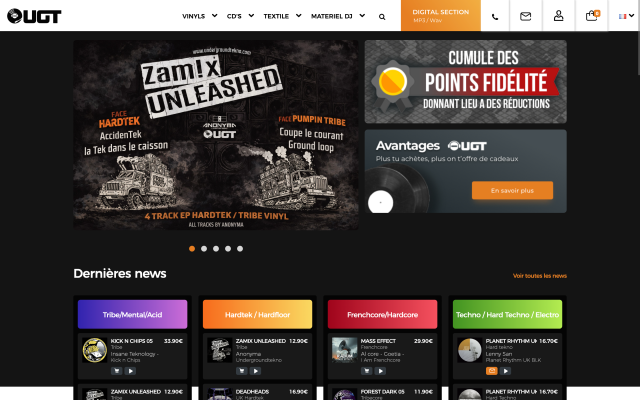Play preview of Mass Effect record

click(x=380, y=371)
